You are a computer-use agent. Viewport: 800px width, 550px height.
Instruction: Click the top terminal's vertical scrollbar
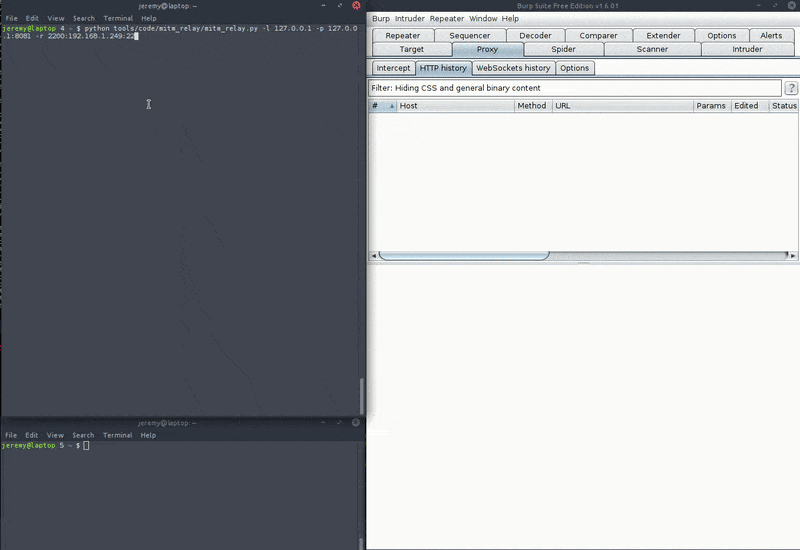[362, 396]
